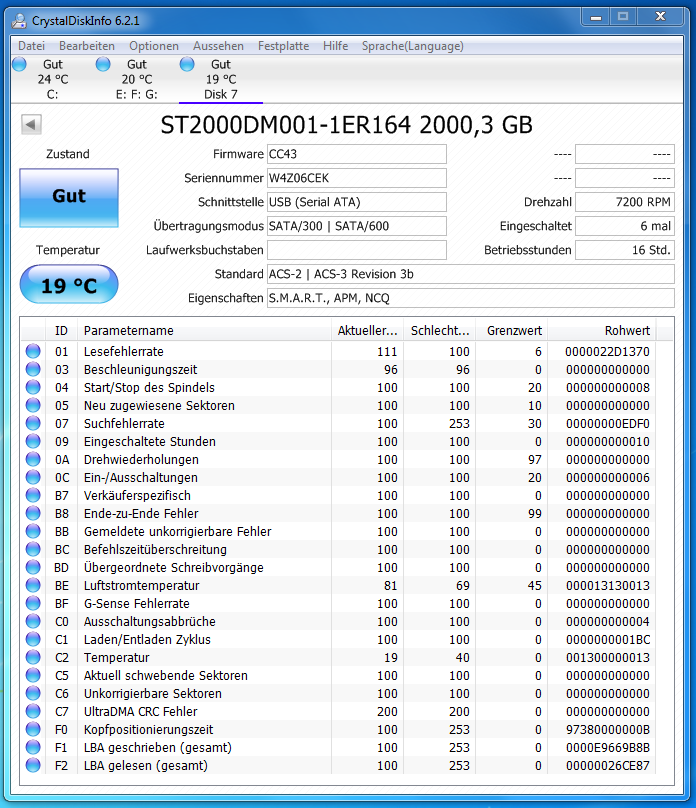Click status orb for UltraDMA CRC Fehler row
This screenshot has width=696, height=808.
[x=33, y=711]
